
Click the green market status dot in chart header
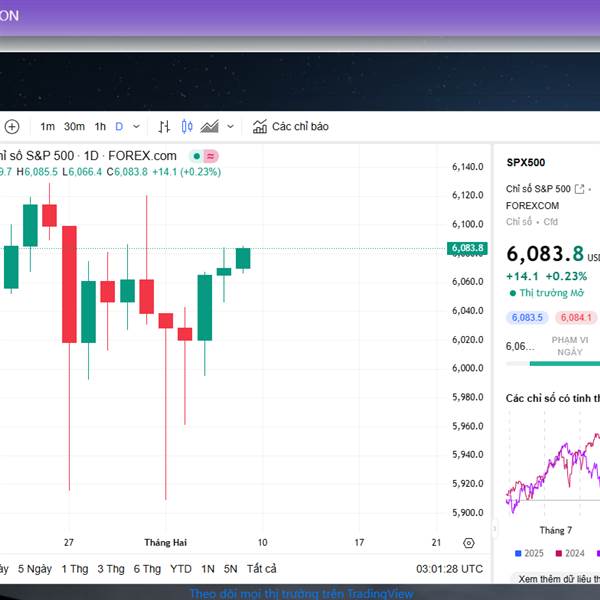pos(197,156)
